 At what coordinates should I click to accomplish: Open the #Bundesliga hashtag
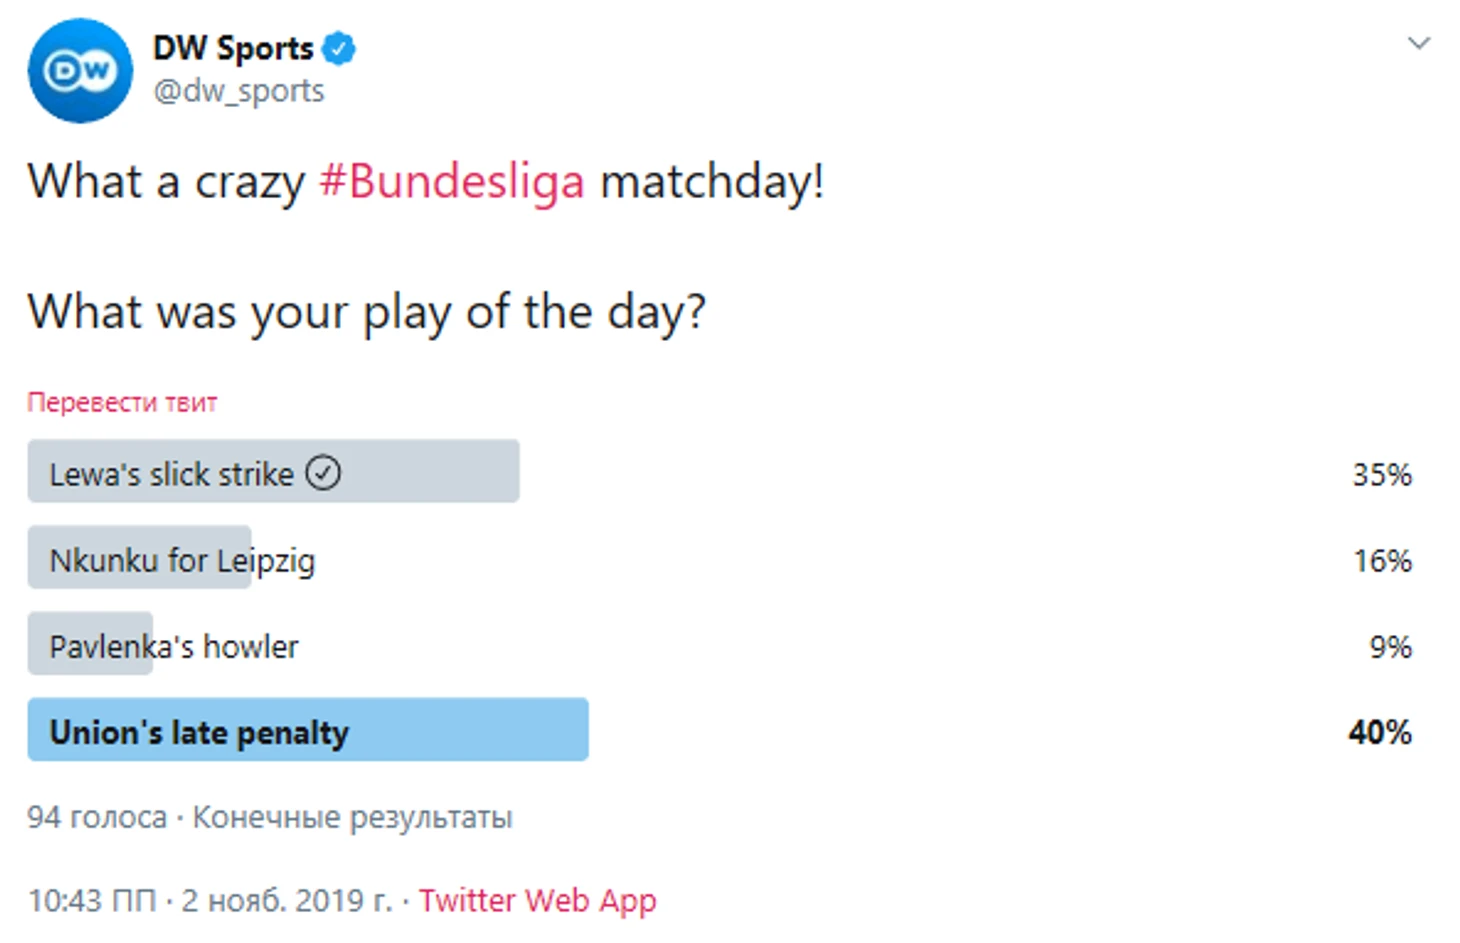[x=451, y=182]
